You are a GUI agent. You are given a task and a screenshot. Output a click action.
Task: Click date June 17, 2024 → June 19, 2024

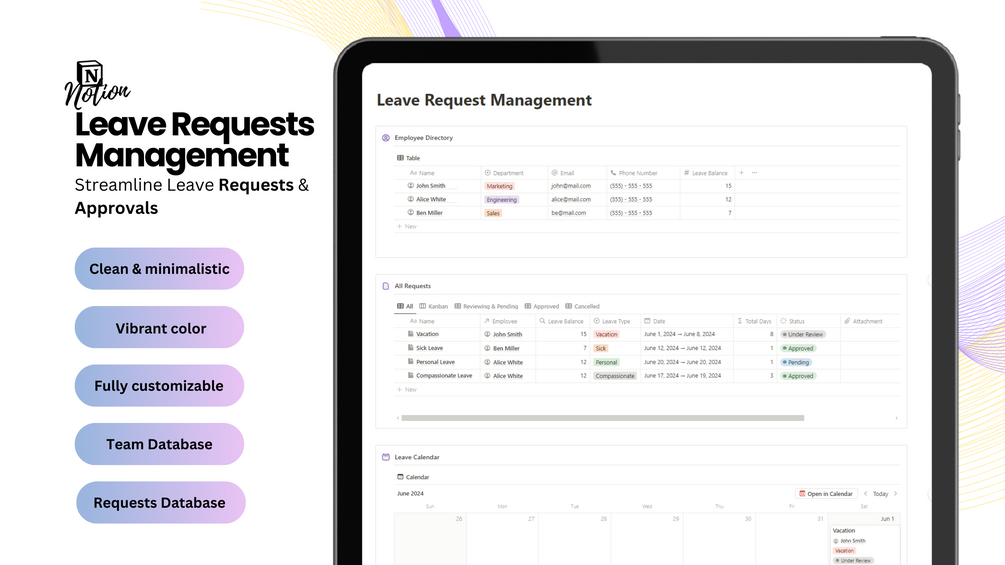coord(682,376)
